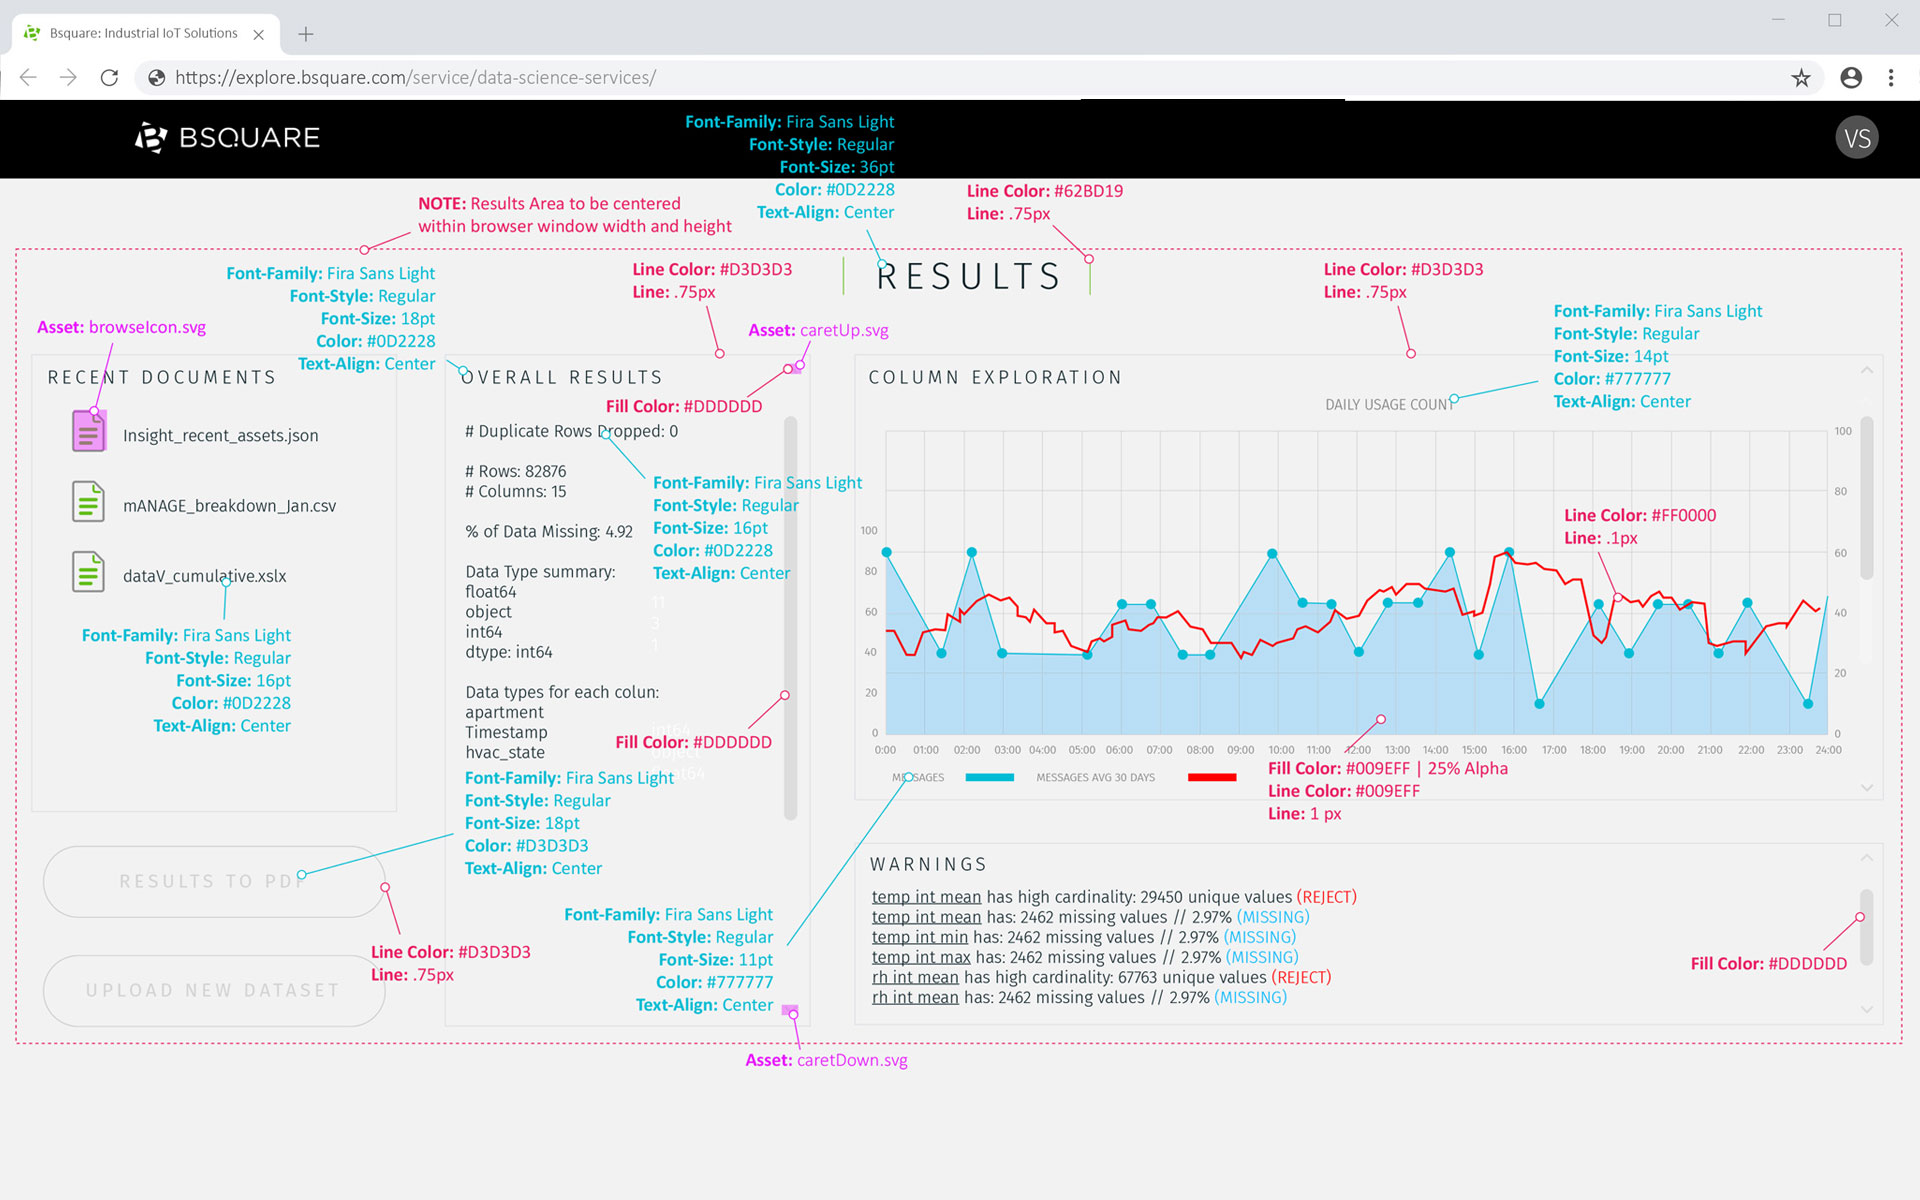Open the Chrome three-dot menu
Viewport: 1920px width, 1200px height.
click(1891, 78)
